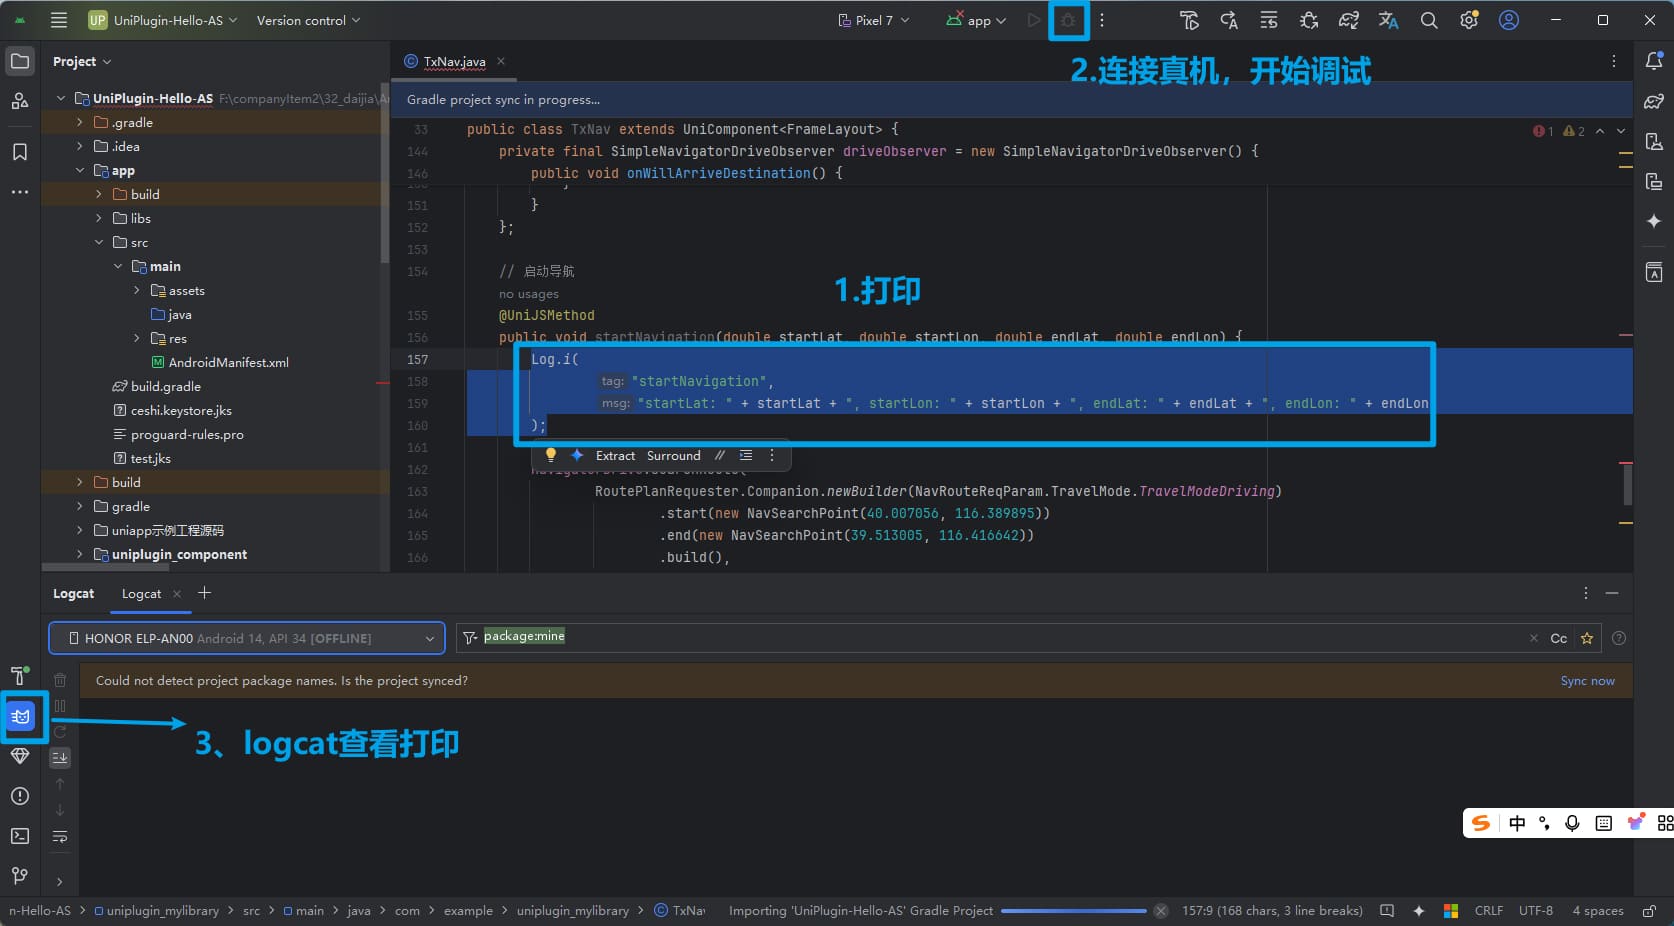Screen dimensions: 1674x926
Task: Open the Notifications bell panel
Action: click(1654, 61)
